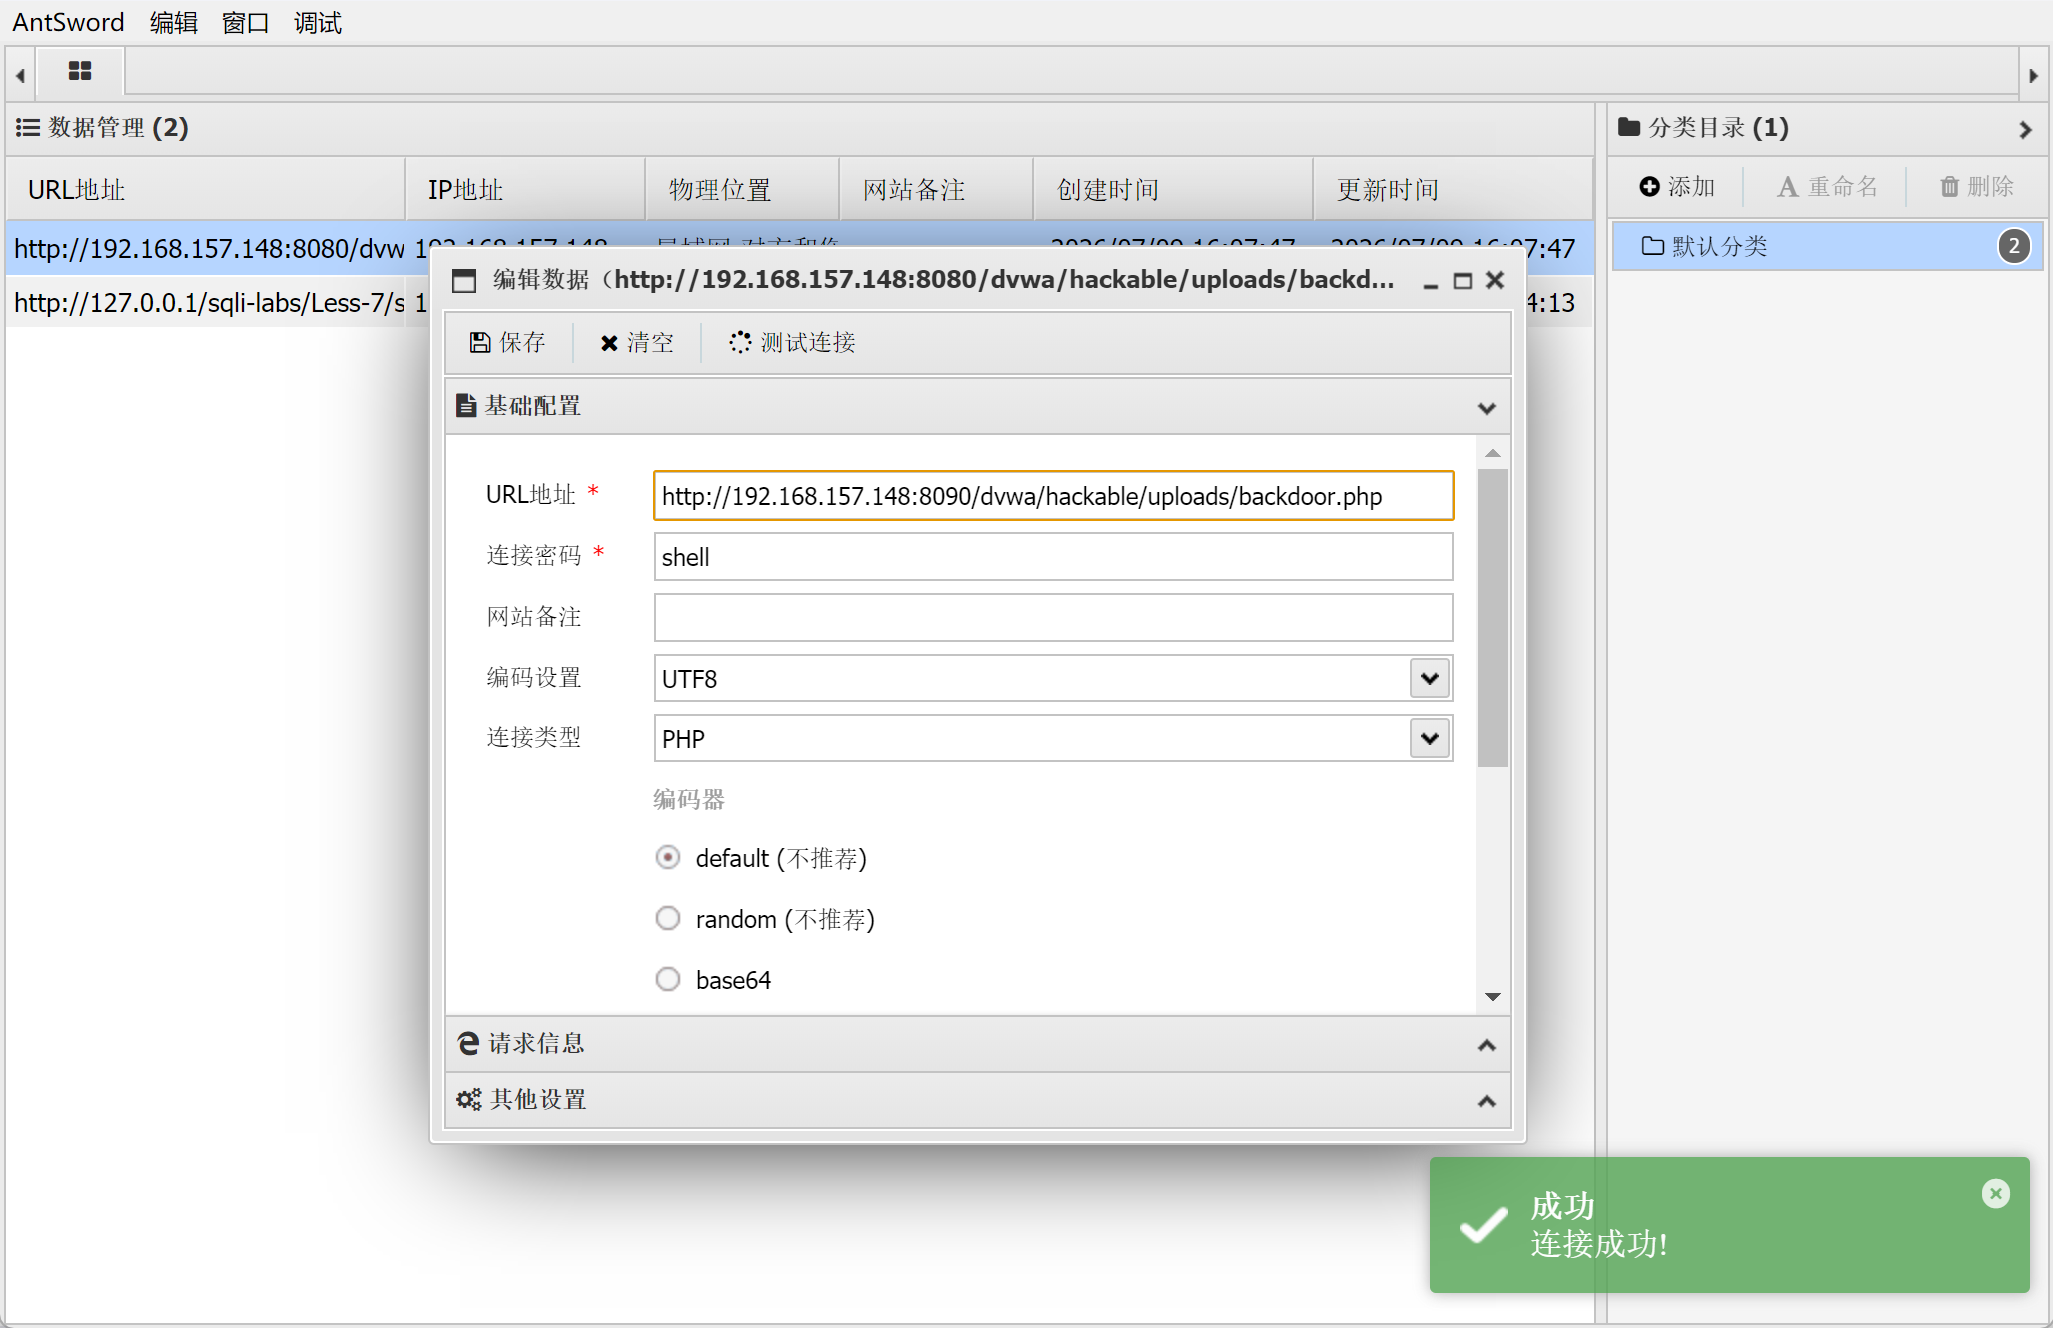Maximize the 编辑数据 dialog
Screen dimensions: 2053x1328
(1462, 281)
